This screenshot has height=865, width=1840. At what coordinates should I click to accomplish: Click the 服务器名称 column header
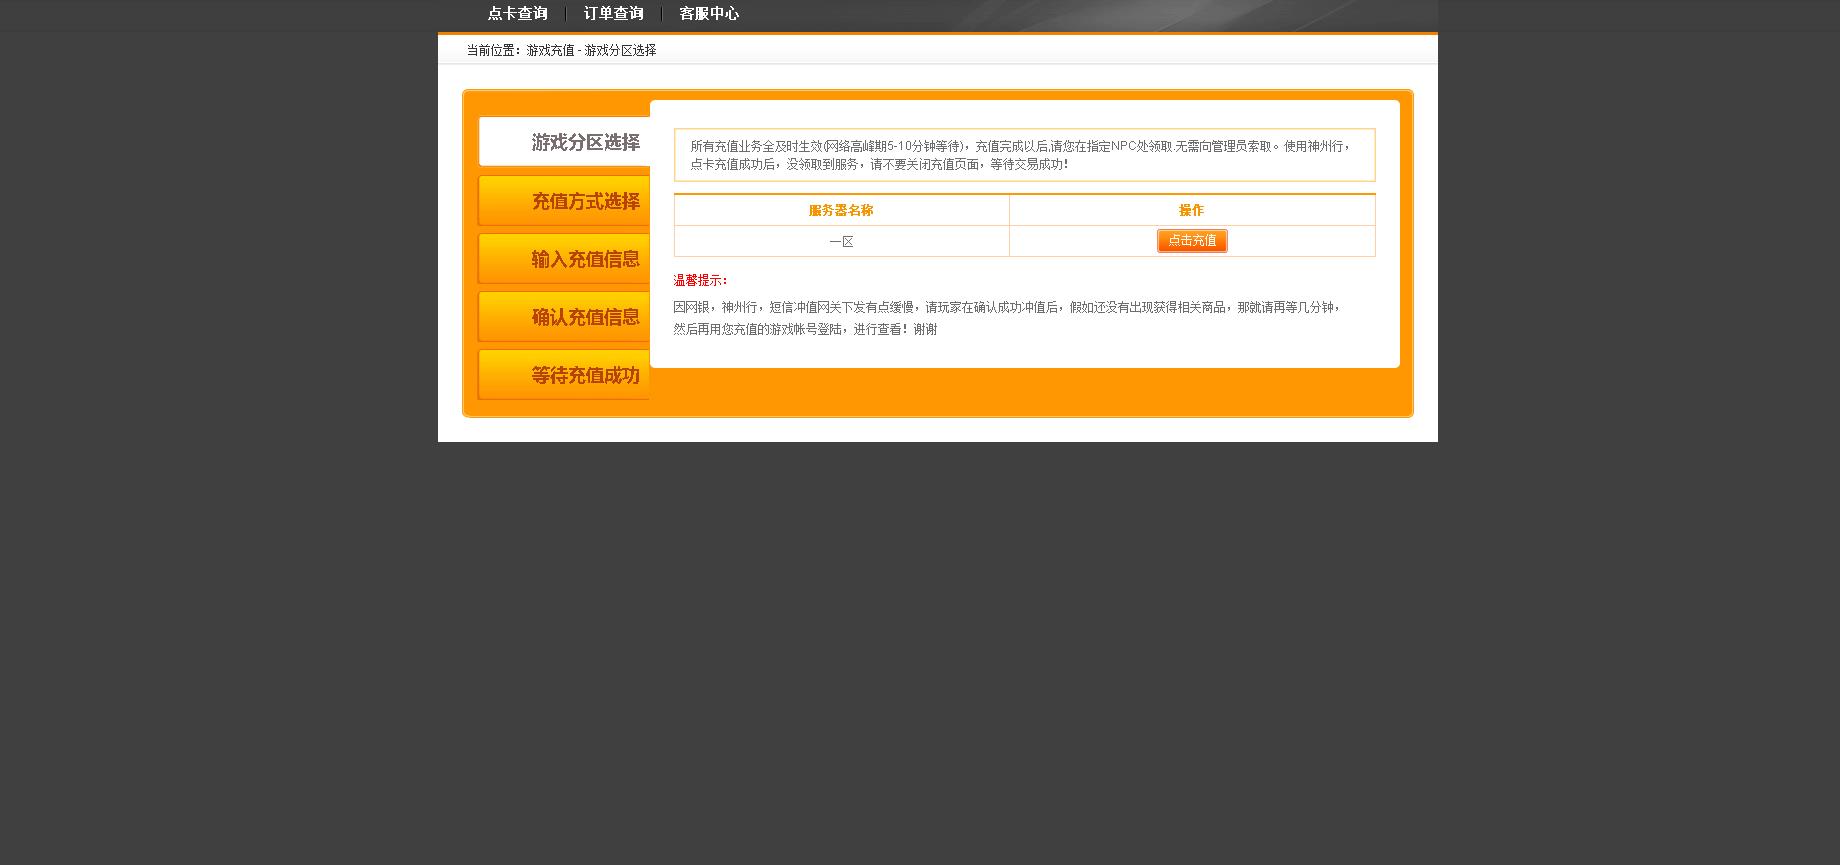point(842,210)
